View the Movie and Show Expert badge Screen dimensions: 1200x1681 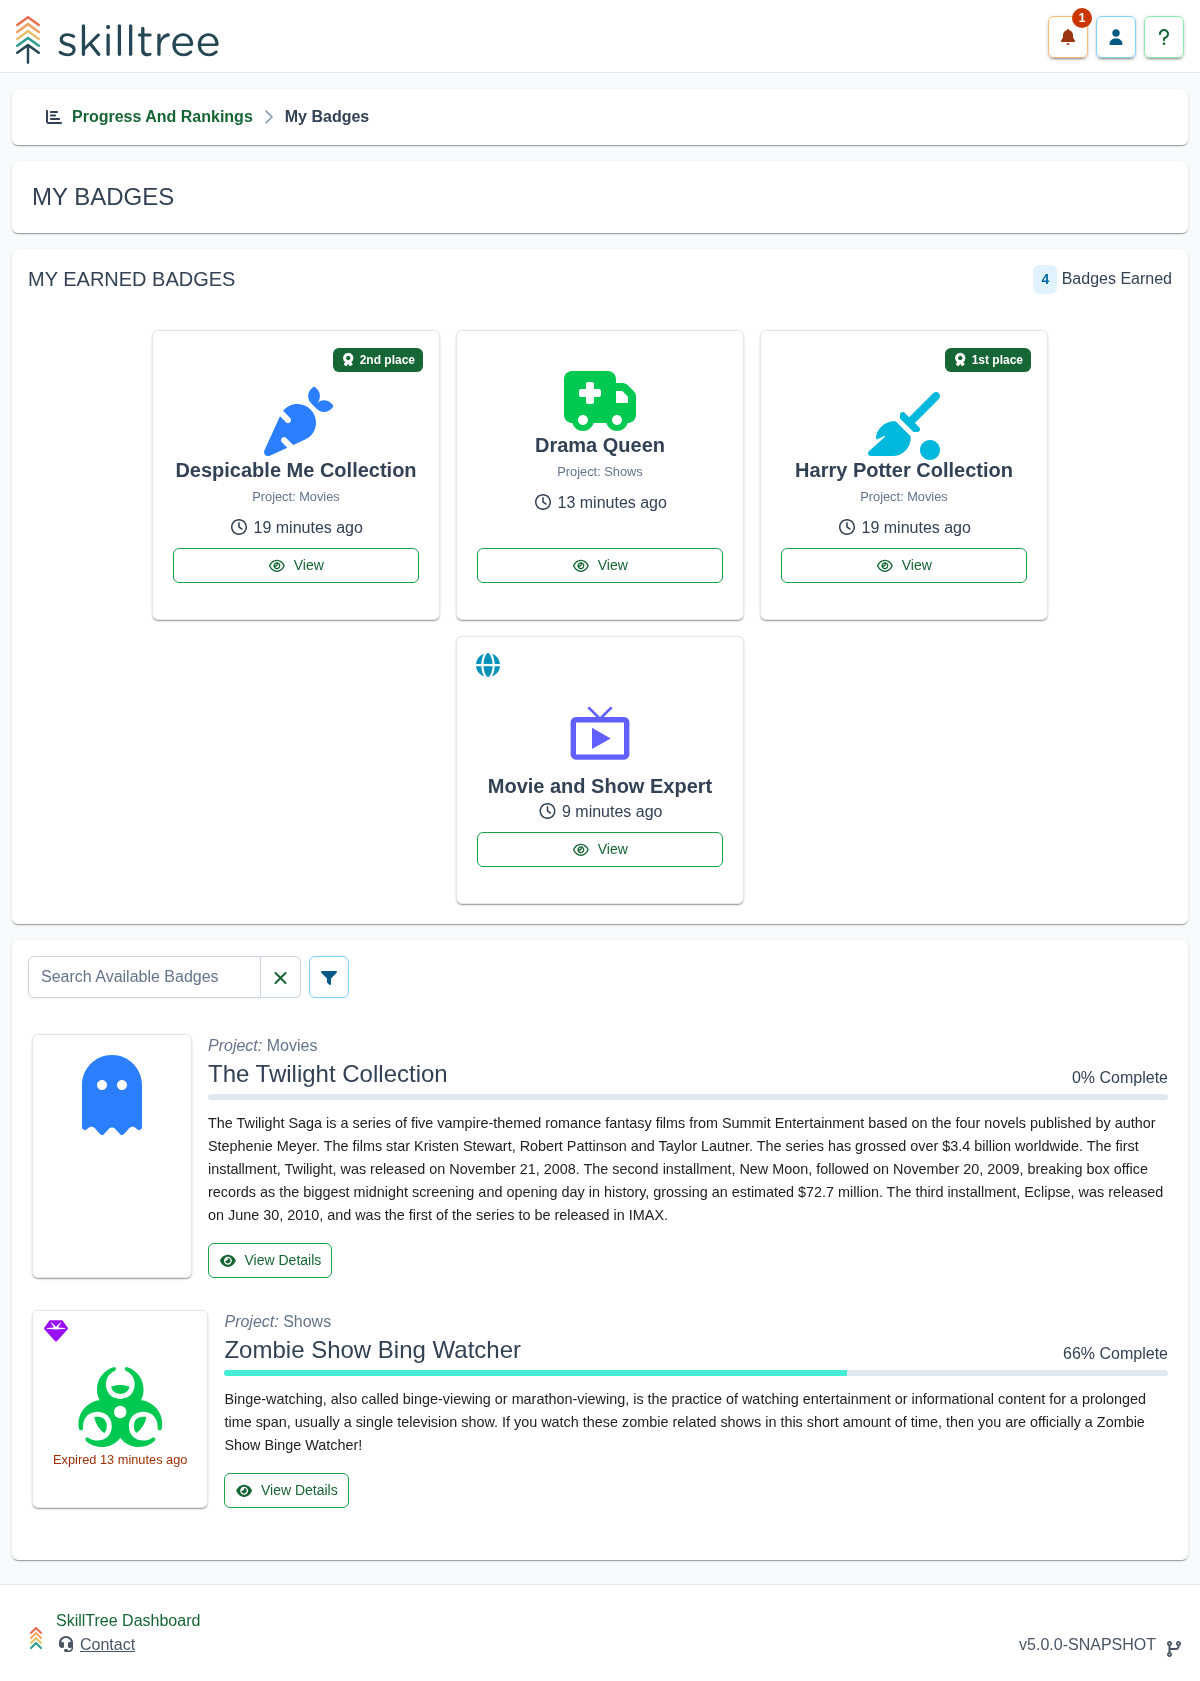point(600,849)
